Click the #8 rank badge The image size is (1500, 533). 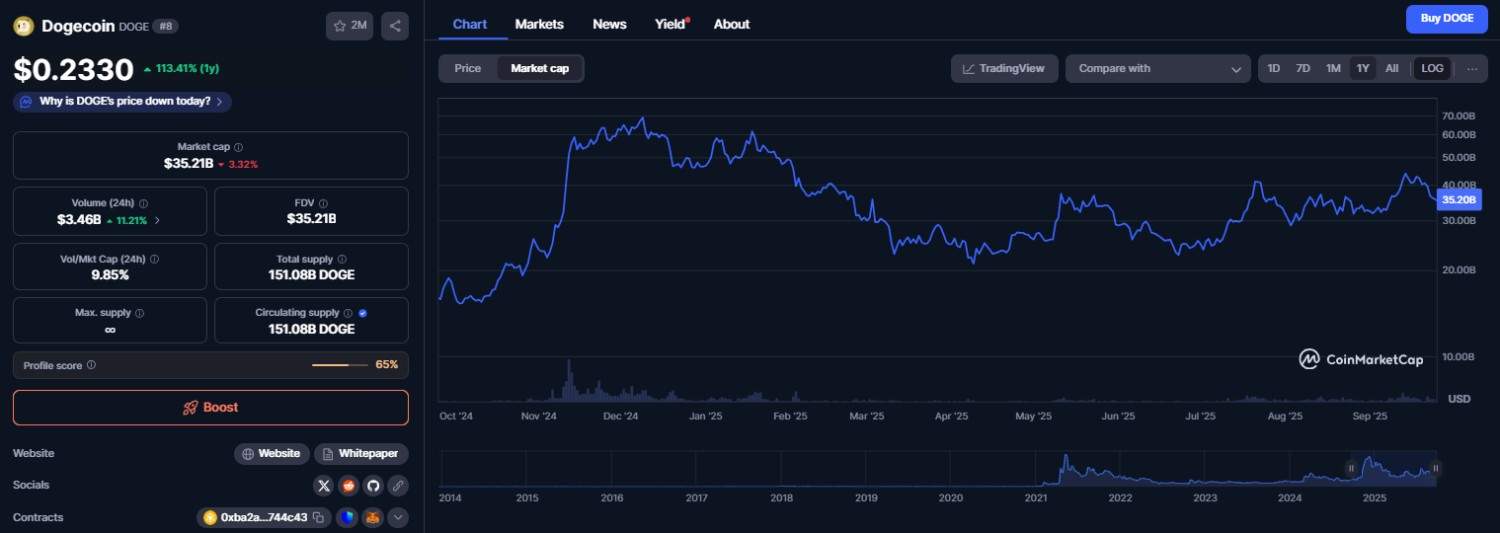tap(165, 26)
